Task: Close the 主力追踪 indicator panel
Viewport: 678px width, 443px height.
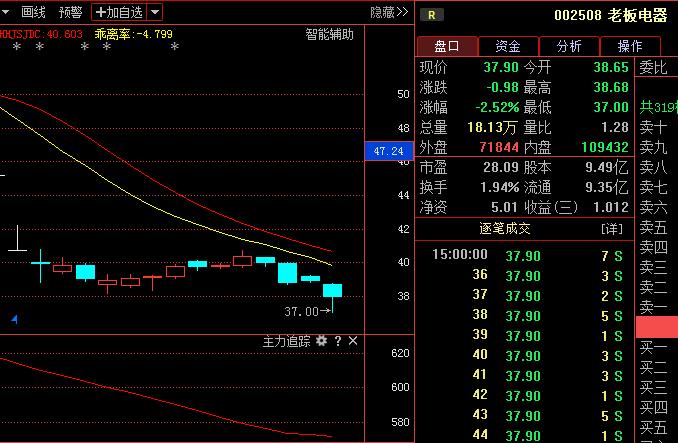Action: click(353, 341)
